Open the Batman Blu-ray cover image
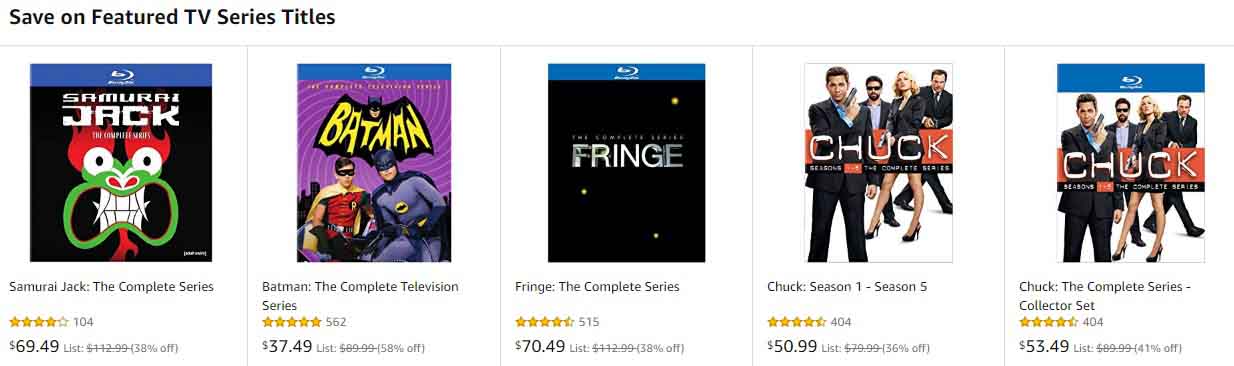 tap(374, 163)
